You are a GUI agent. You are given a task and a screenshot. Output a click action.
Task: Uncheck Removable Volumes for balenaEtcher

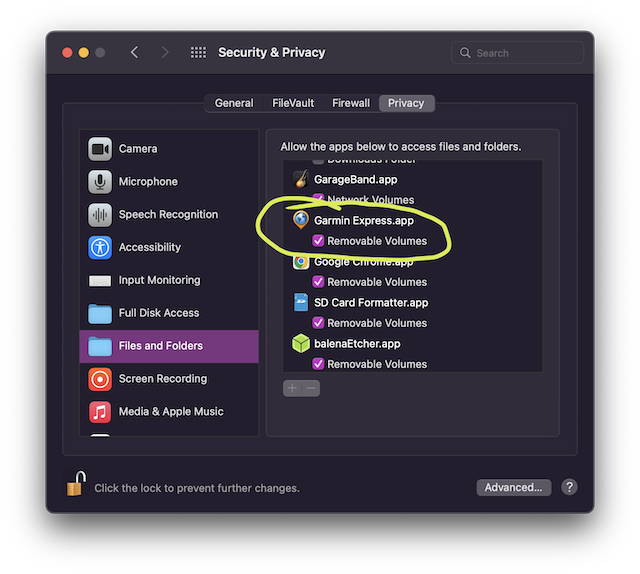(318, 364)
